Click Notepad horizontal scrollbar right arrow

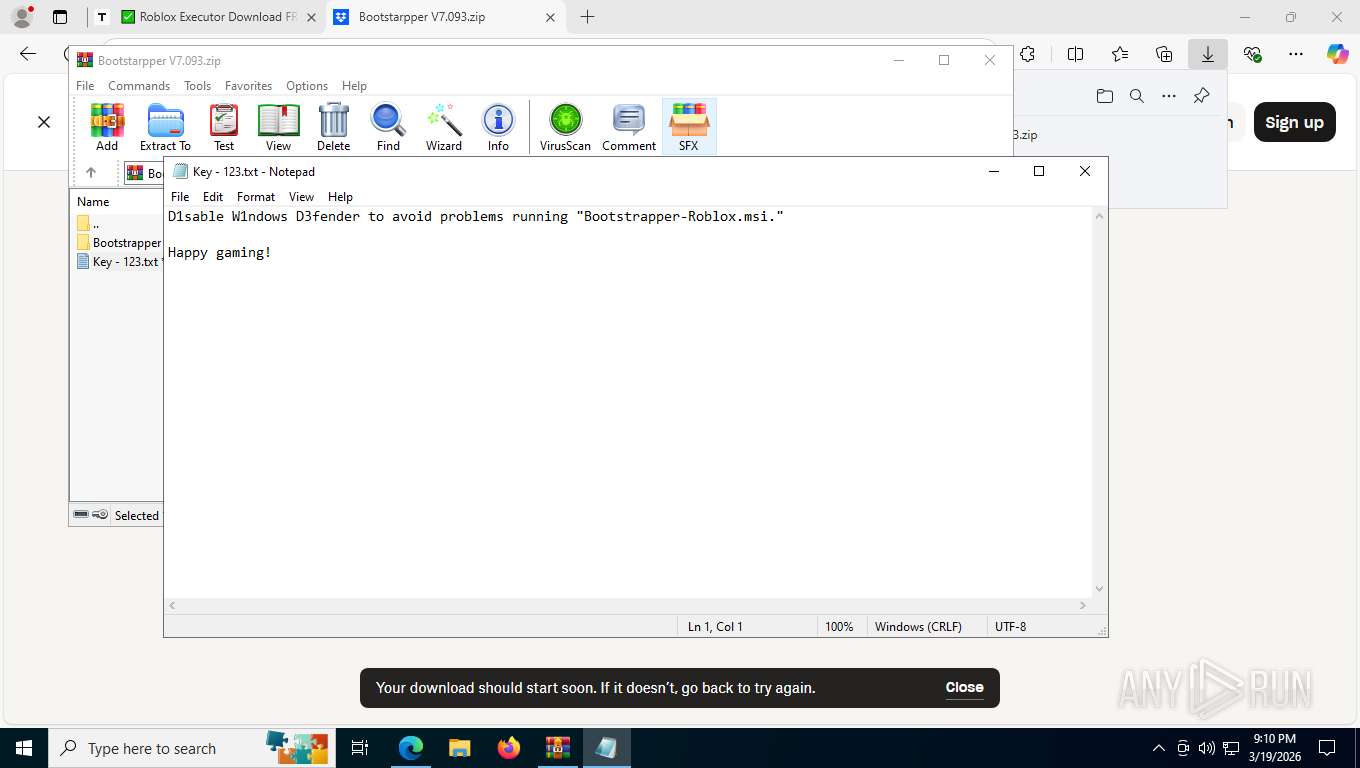tap(1083, 605)
